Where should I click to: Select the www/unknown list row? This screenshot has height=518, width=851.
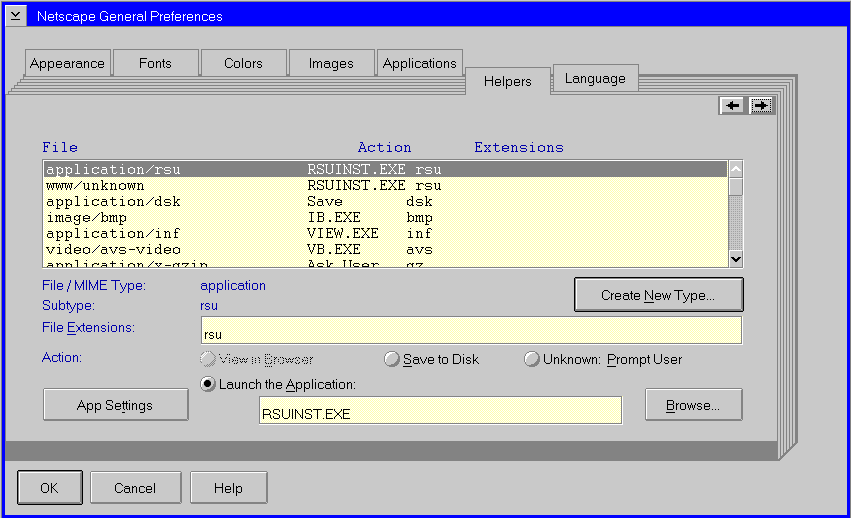[385, 186]
